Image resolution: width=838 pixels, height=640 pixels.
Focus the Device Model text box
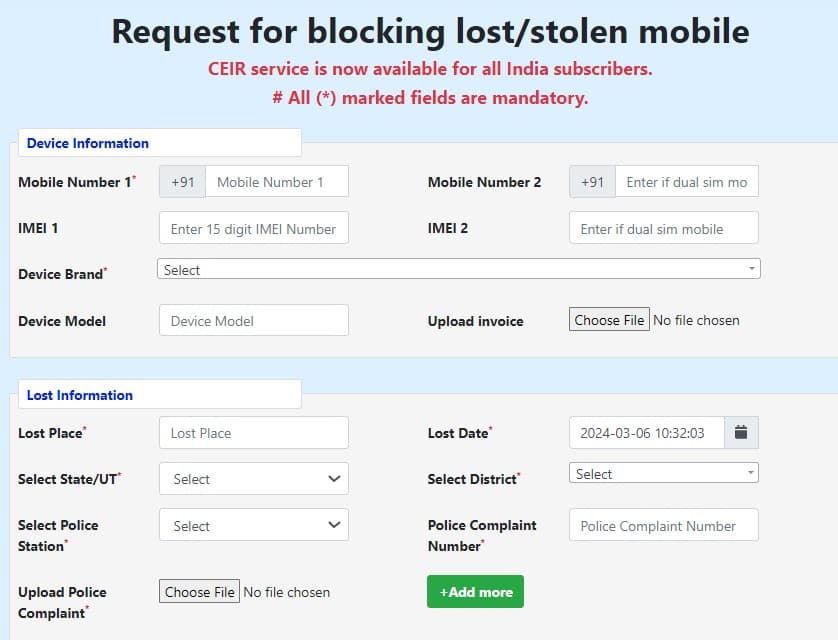254,321
